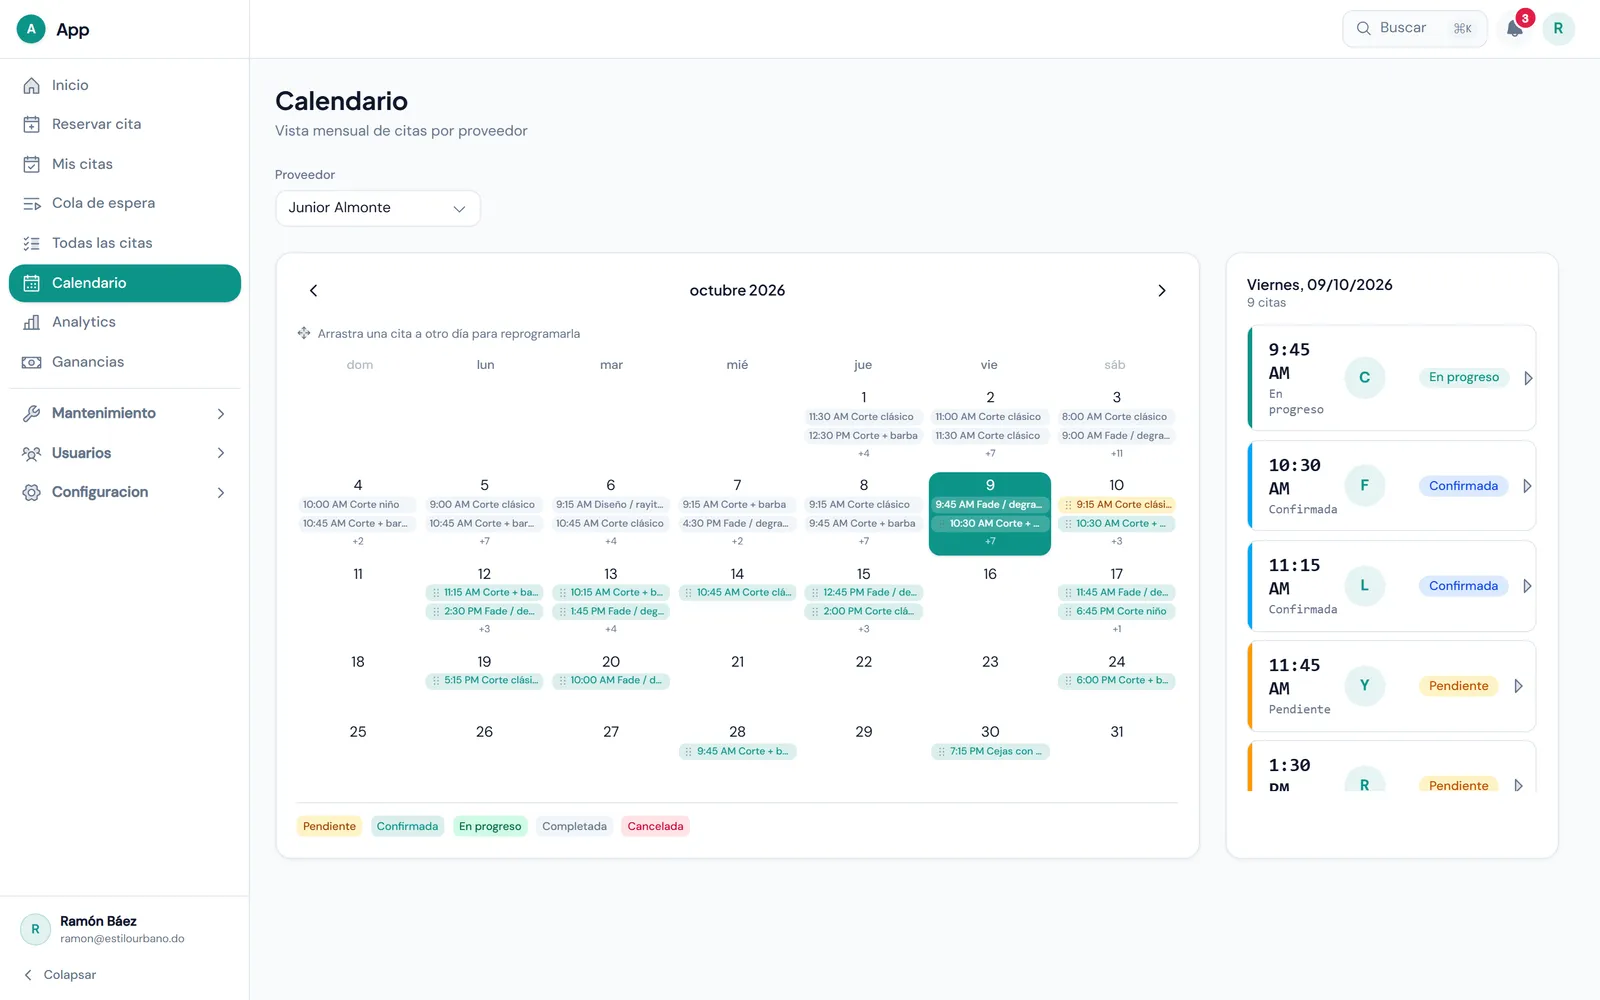This screenshot has width=1600, height=1000.
Task: Click the Cola de espera icon
Action: 32,204
